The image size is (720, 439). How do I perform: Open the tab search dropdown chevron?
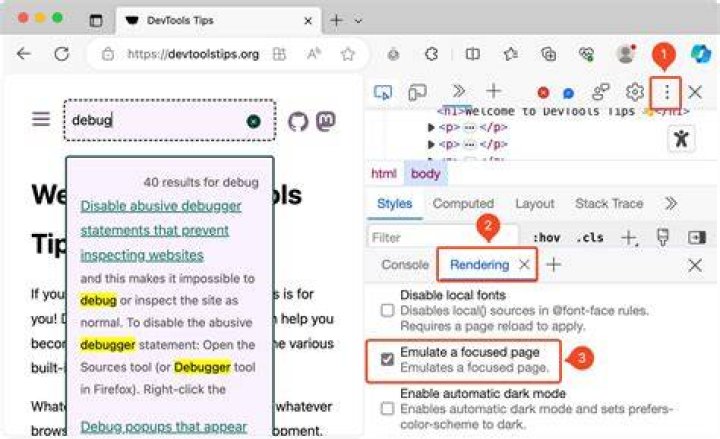358,21
